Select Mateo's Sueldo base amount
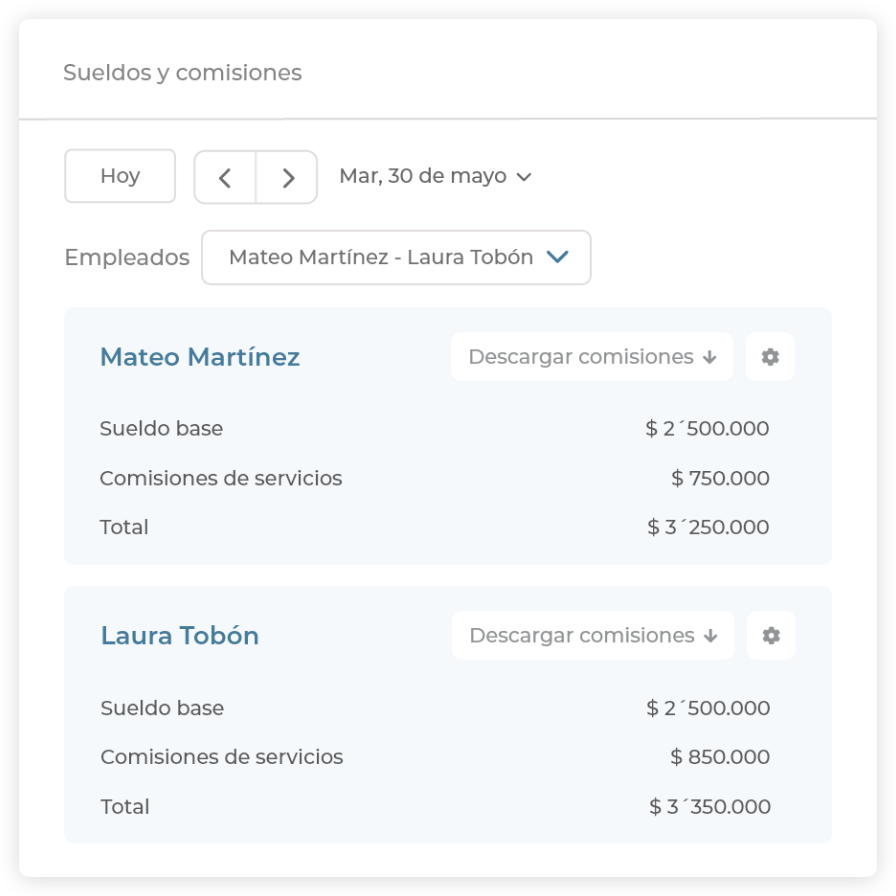 pyautogui.click(x=707, y=429)
